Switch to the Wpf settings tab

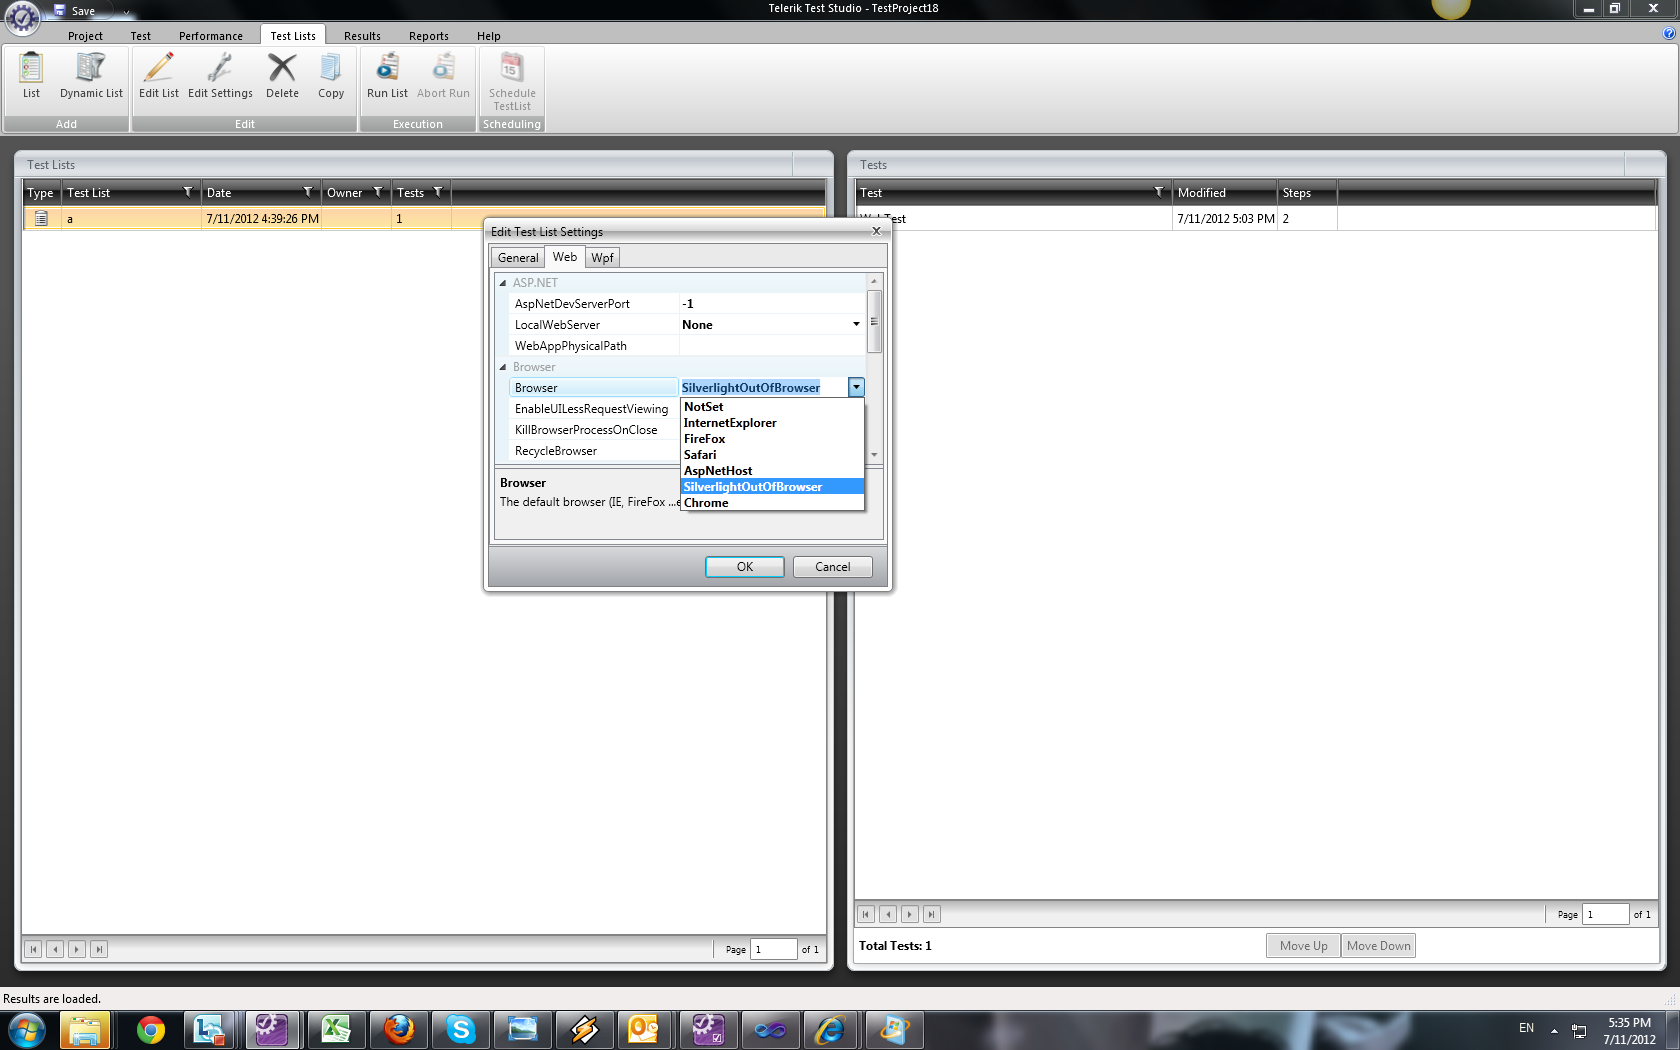click(602, 258)
